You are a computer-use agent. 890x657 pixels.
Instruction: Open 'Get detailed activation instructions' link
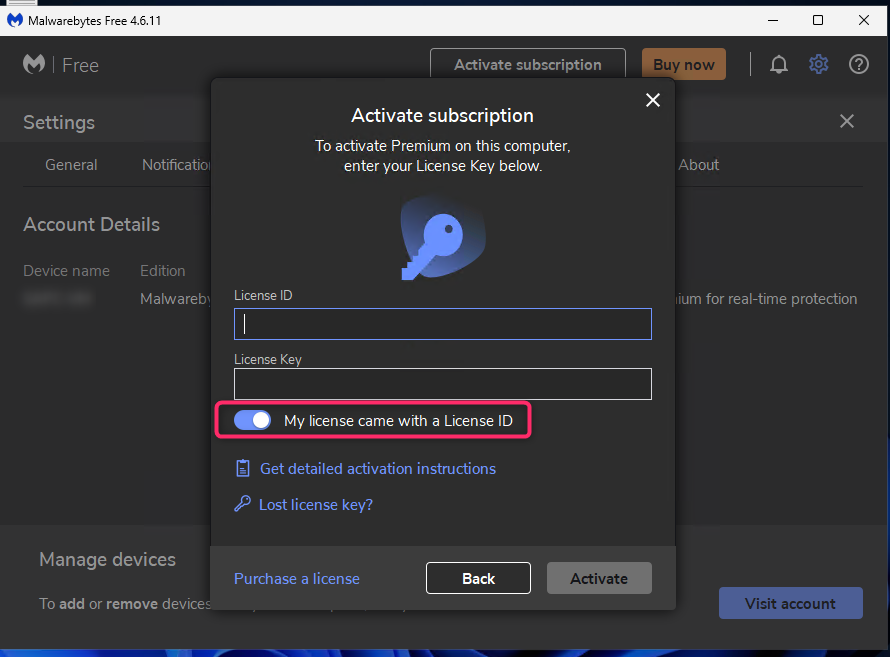tap(378, 469)
